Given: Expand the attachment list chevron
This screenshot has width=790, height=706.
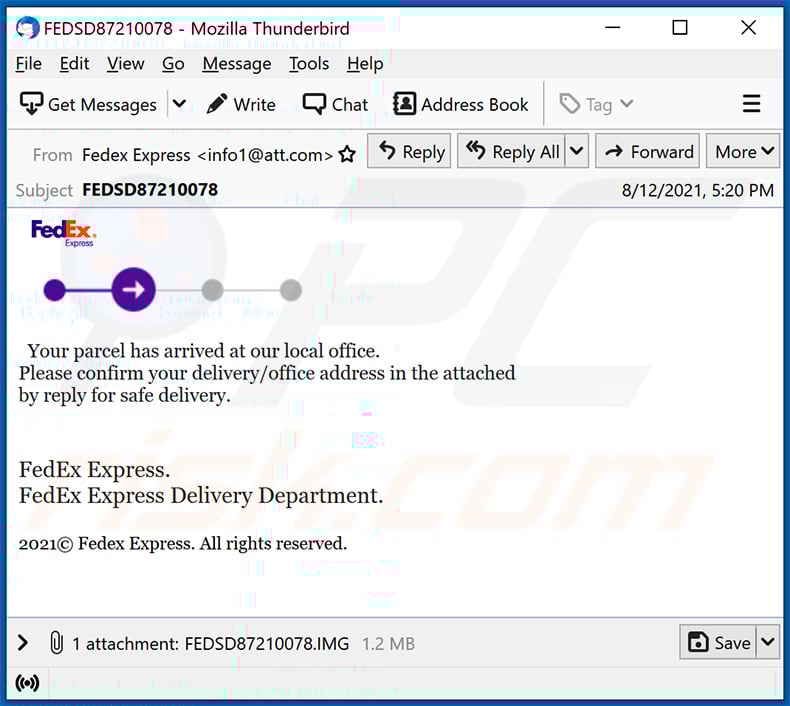Looking at the screenshot, I should tap(23, 643).
